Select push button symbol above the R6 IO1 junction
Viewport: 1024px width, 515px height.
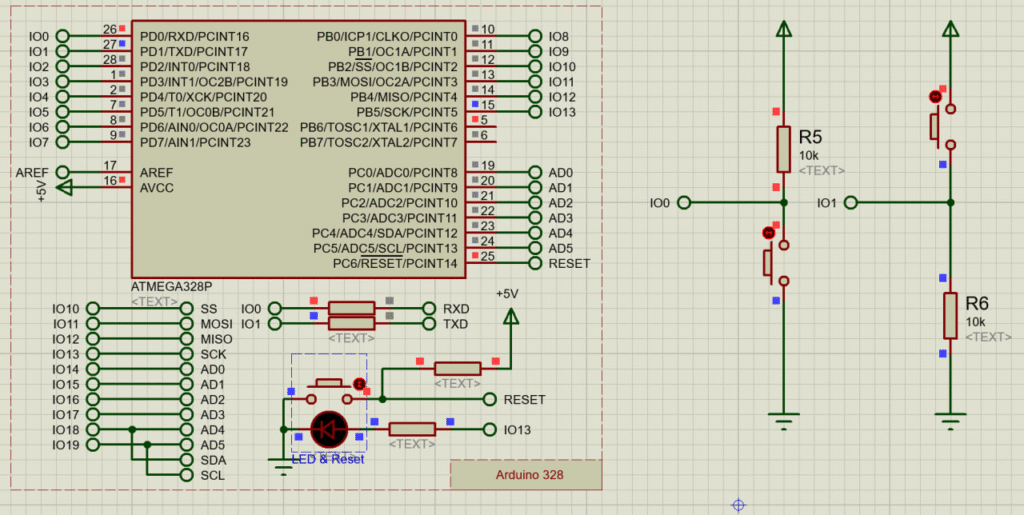(x=942, y=127)
